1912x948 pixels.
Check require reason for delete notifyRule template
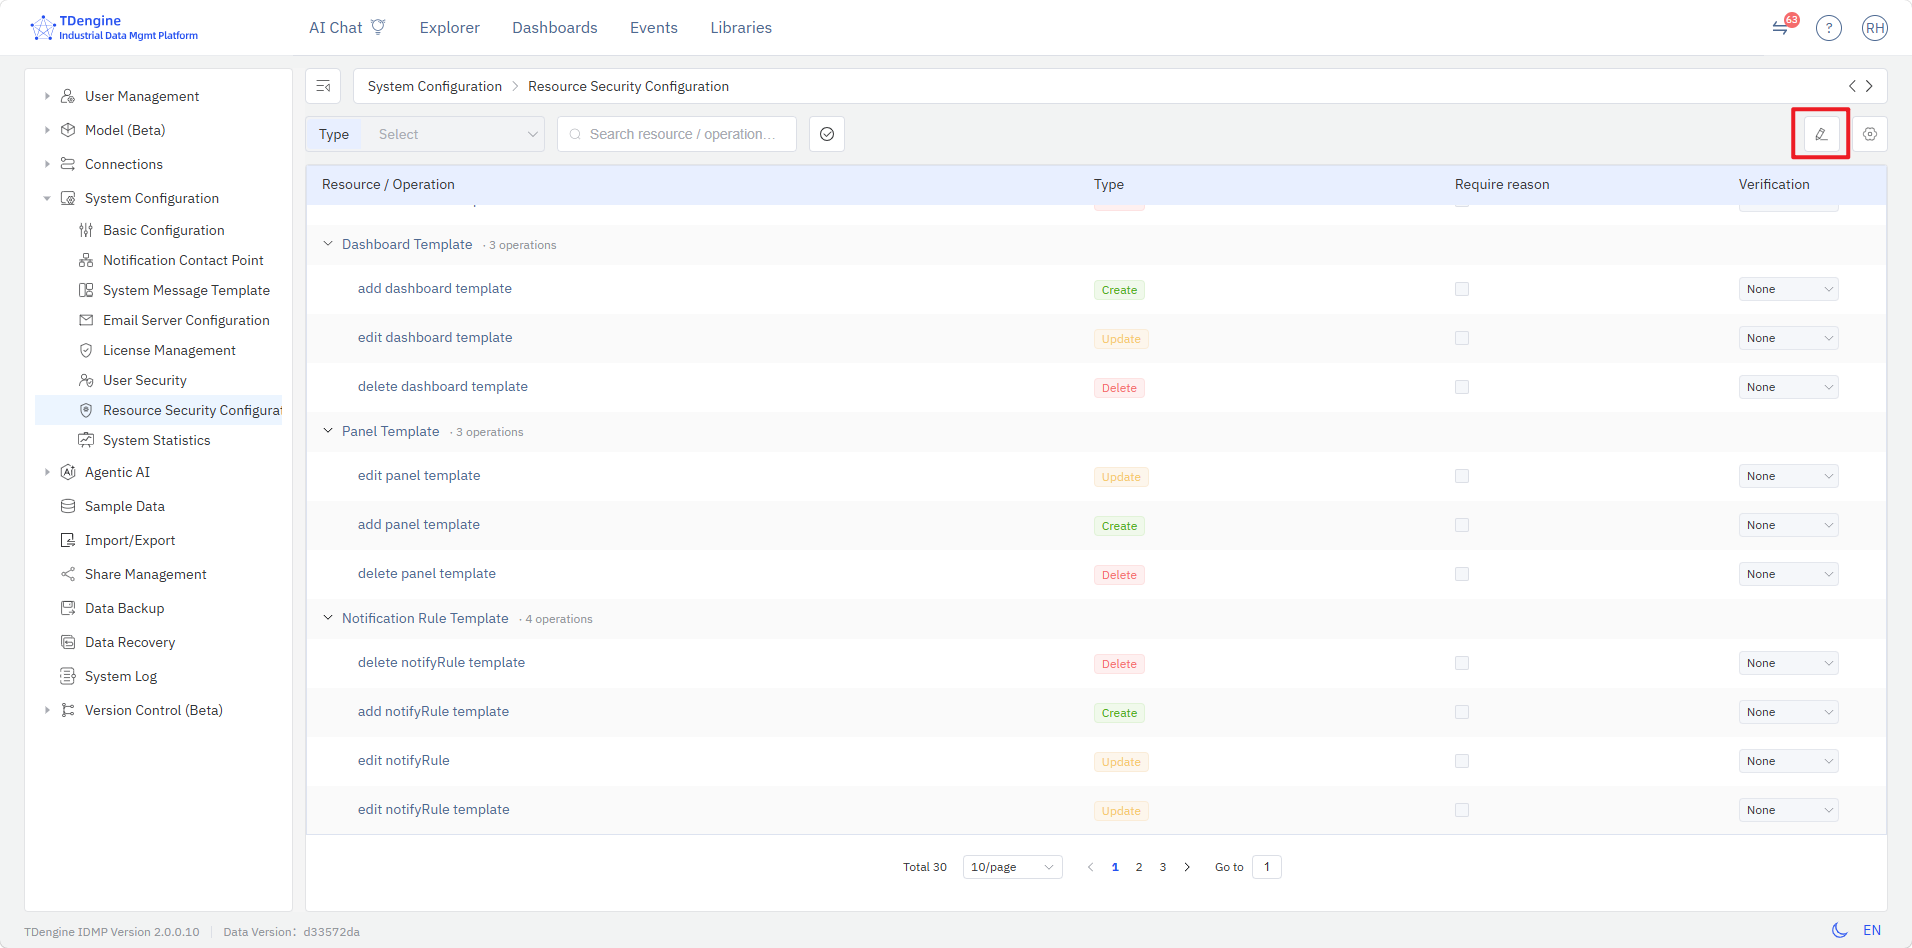pyautogui.click(x=1462, y=663)
